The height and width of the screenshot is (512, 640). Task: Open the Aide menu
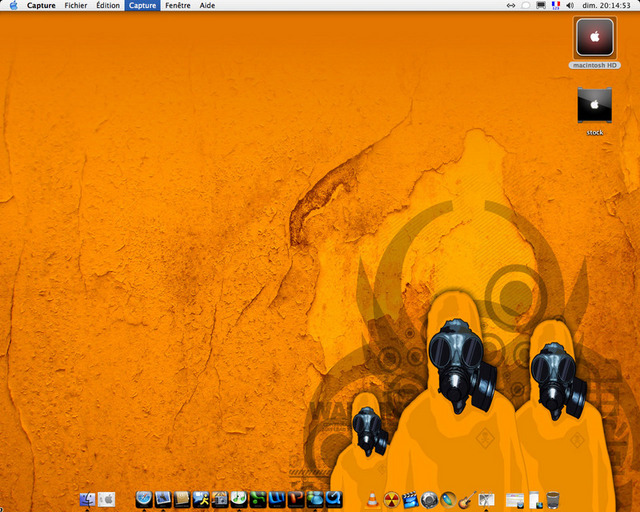pos(207,5)
